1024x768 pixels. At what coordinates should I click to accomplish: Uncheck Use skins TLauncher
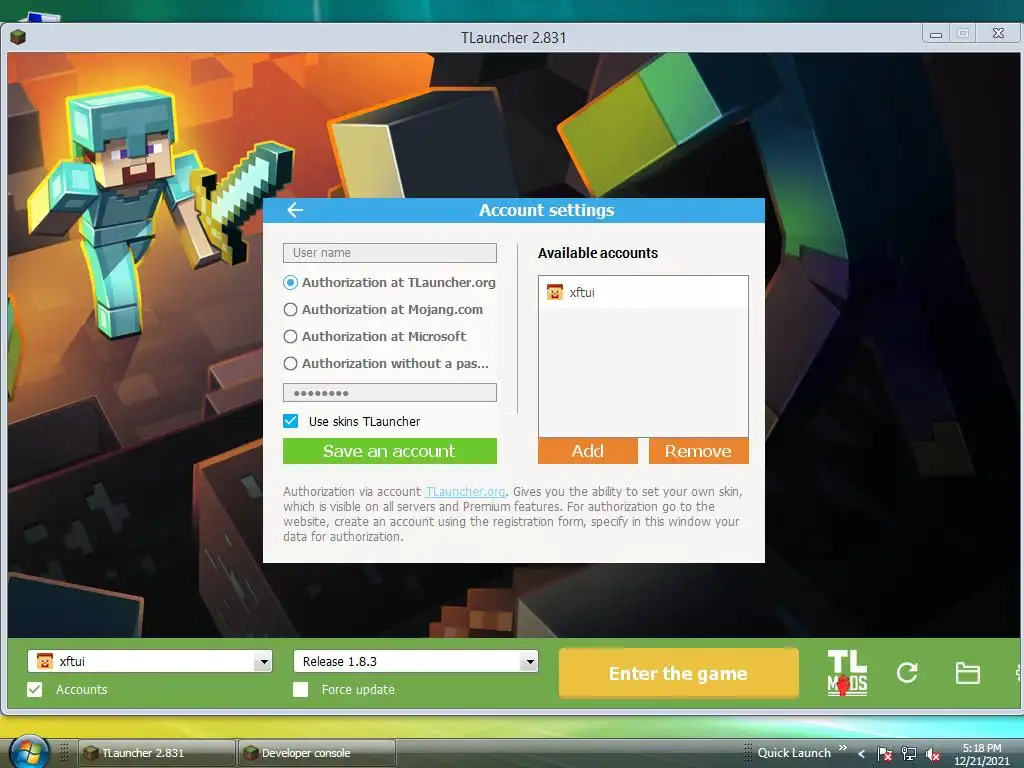[x=291, y=421]
